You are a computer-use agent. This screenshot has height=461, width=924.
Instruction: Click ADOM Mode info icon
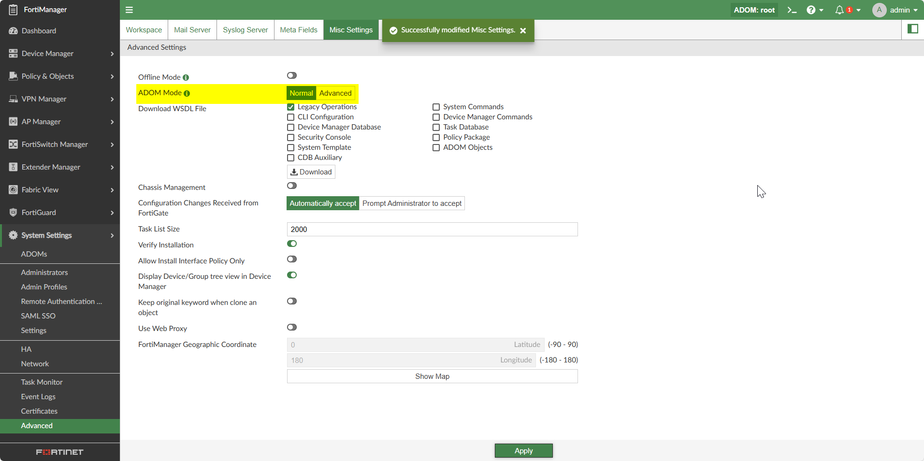click(x=187, y=93)
